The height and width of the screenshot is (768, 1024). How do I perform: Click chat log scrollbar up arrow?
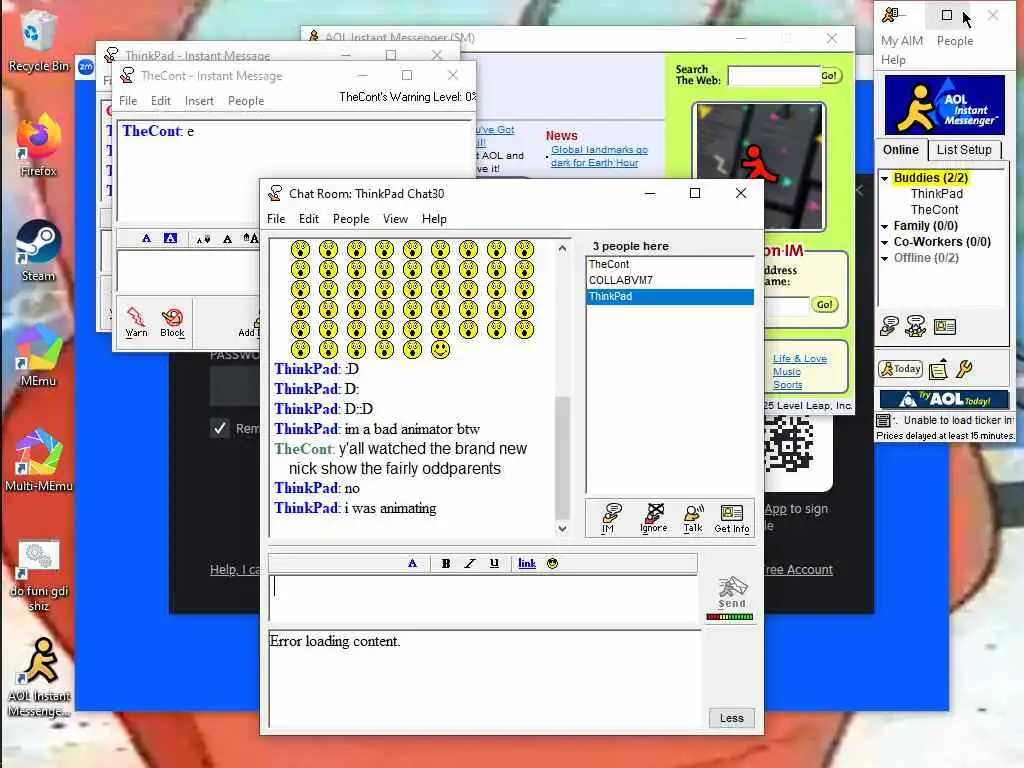click(x=562, y=248)
